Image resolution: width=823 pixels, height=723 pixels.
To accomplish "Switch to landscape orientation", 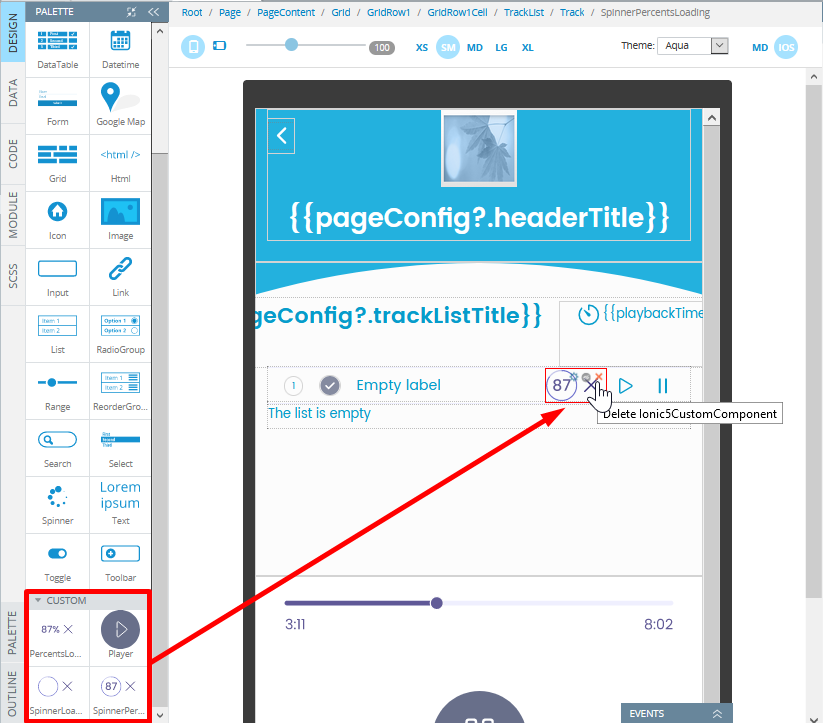I will tap(219, 46).
